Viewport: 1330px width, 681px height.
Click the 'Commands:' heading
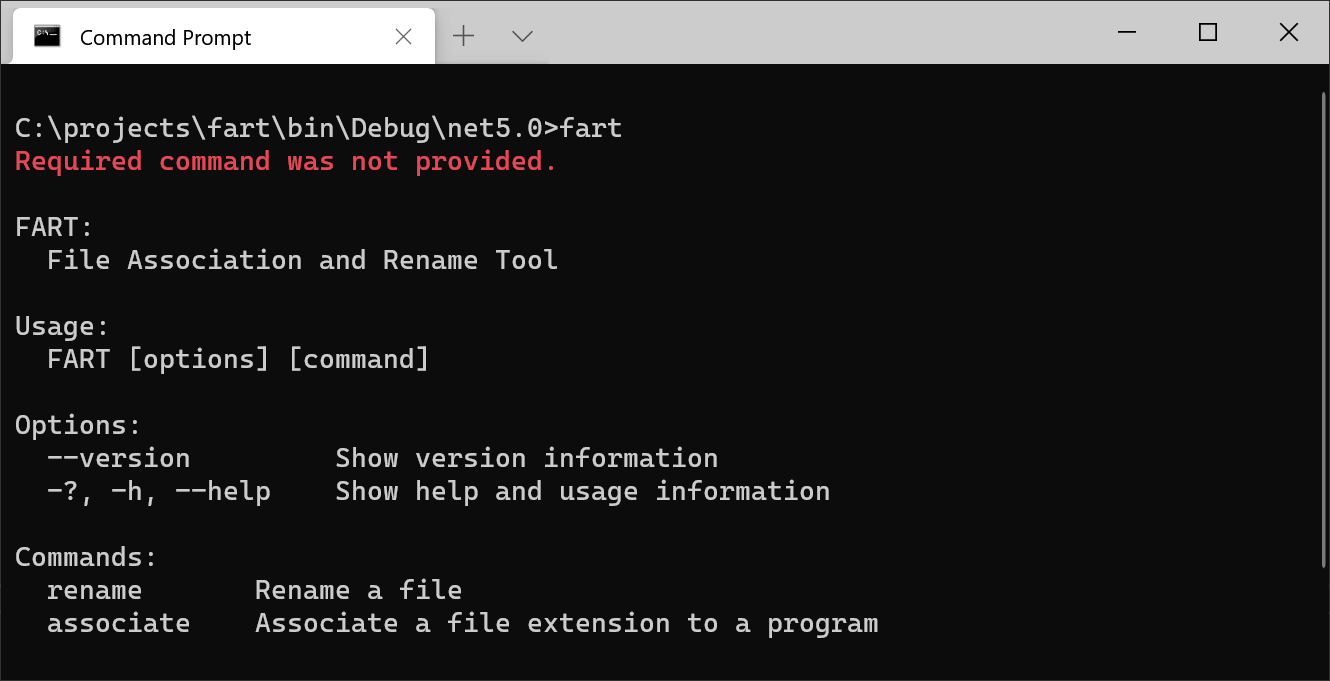[x=86, y=557]
